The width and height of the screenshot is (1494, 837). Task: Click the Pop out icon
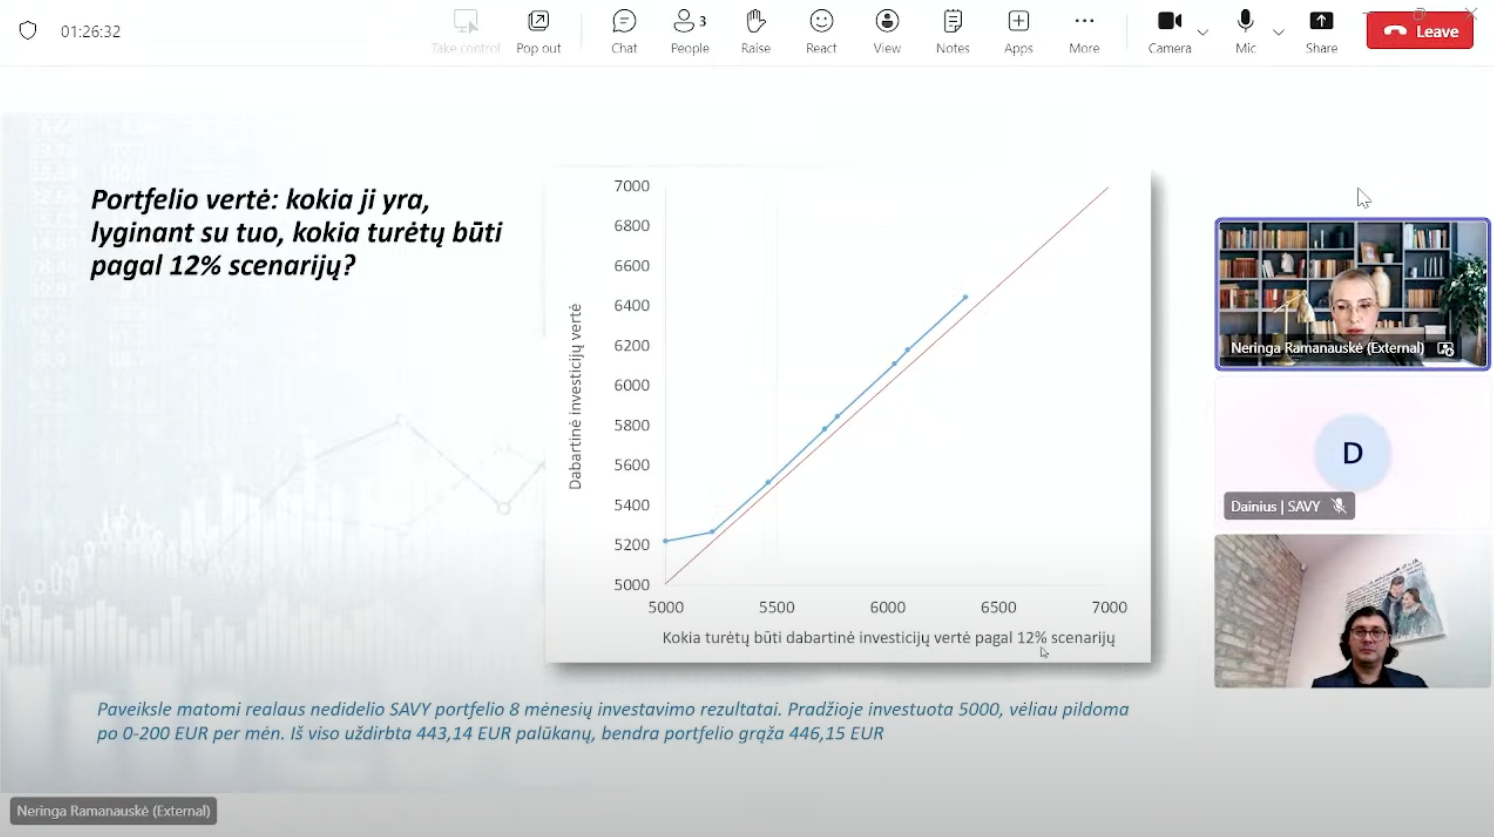coord(538,31)
